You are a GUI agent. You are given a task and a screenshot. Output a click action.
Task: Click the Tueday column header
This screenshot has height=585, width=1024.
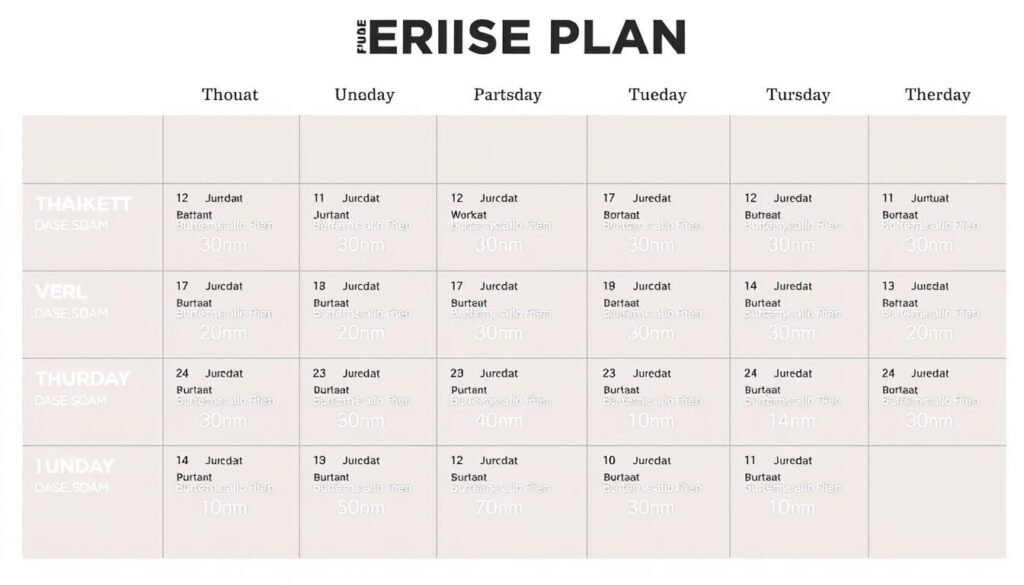click(657, 95)
